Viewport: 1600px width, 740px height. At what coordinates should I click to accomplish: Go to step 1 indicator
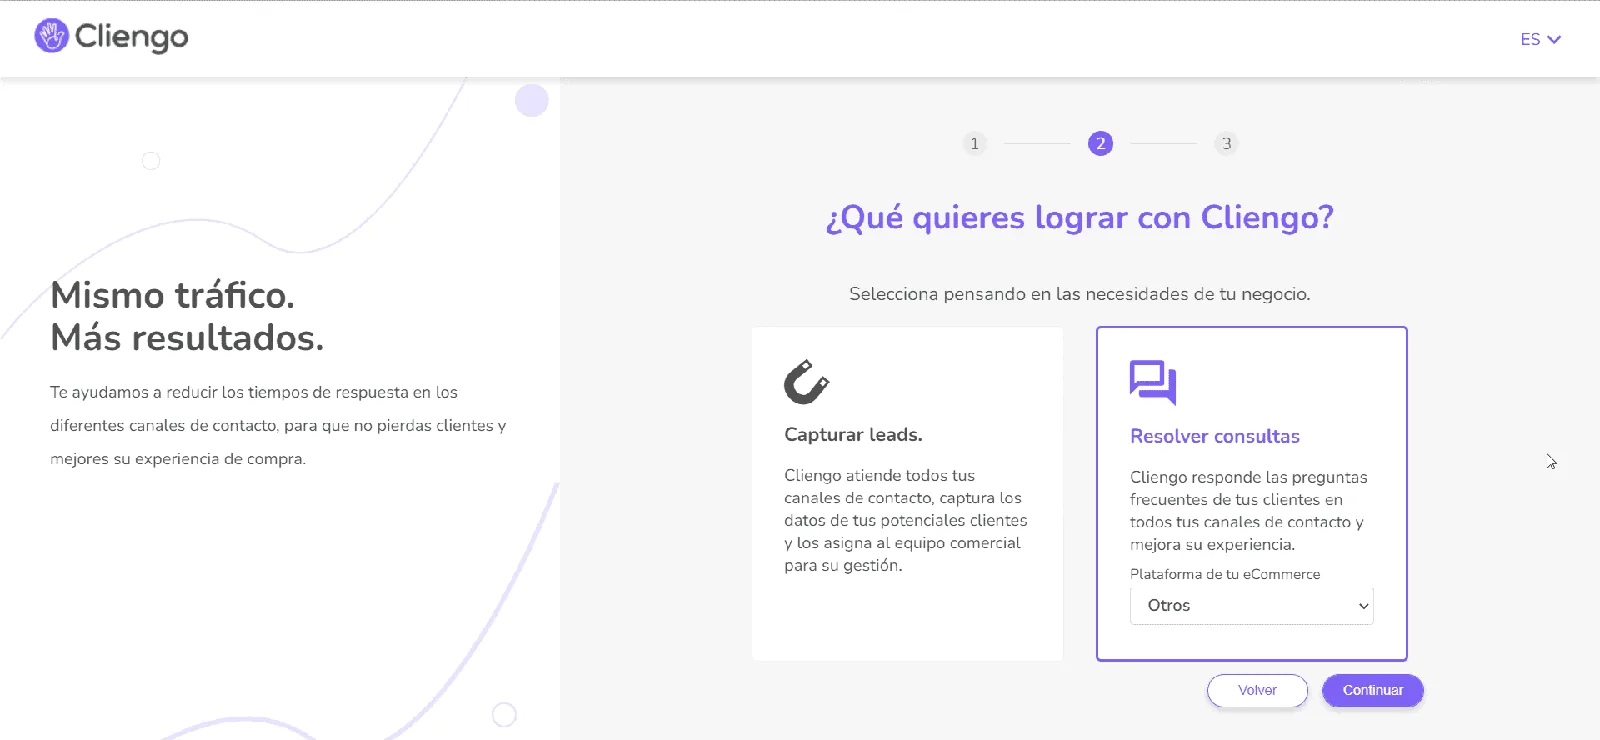click(x=974, y=143)
